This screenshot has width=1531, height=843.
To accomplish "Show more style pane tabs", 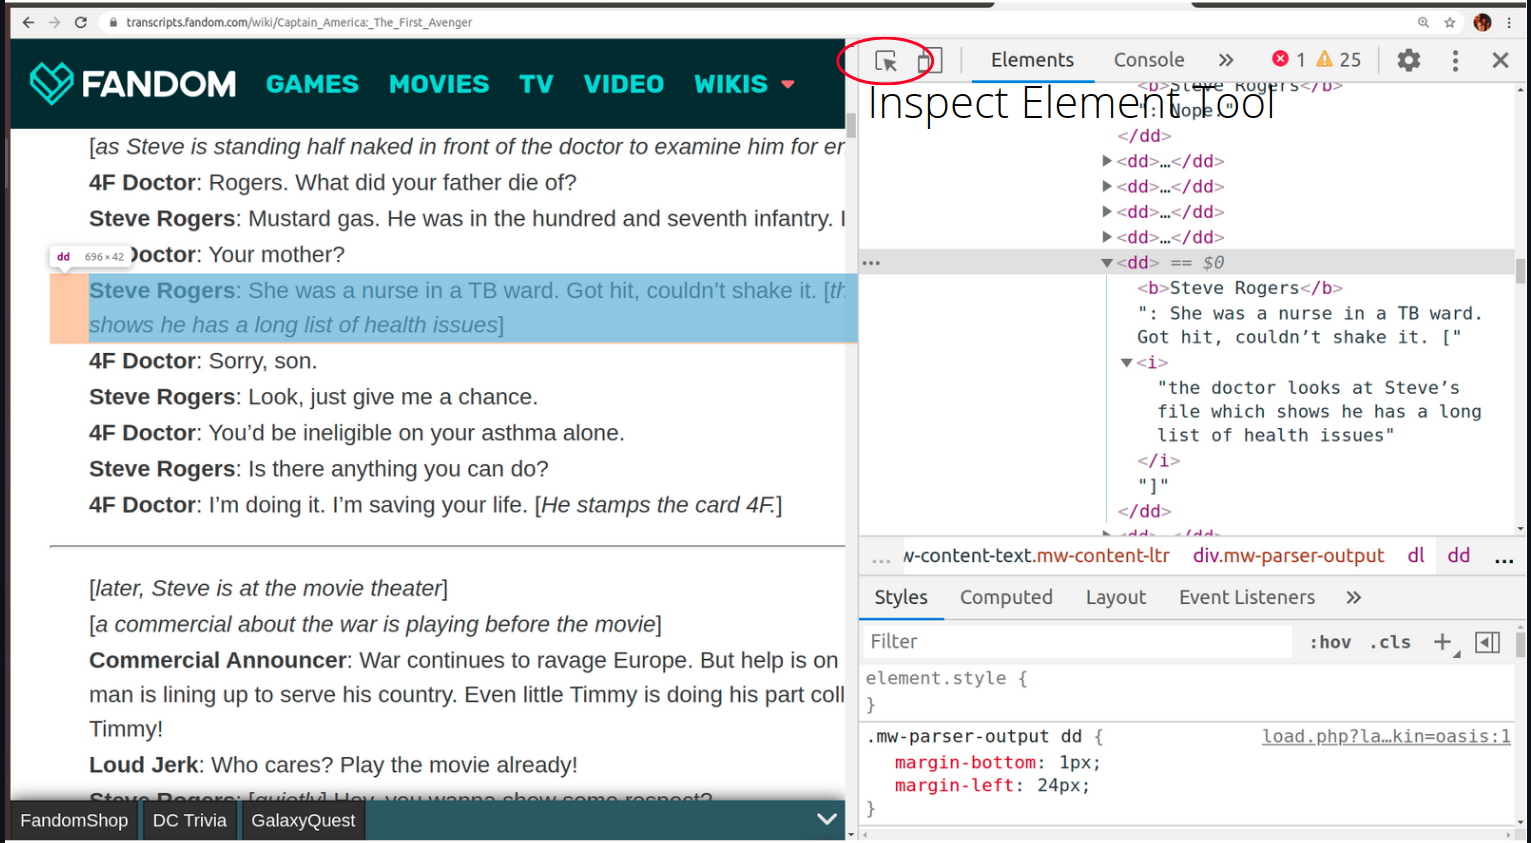I will click(1353, 597).
